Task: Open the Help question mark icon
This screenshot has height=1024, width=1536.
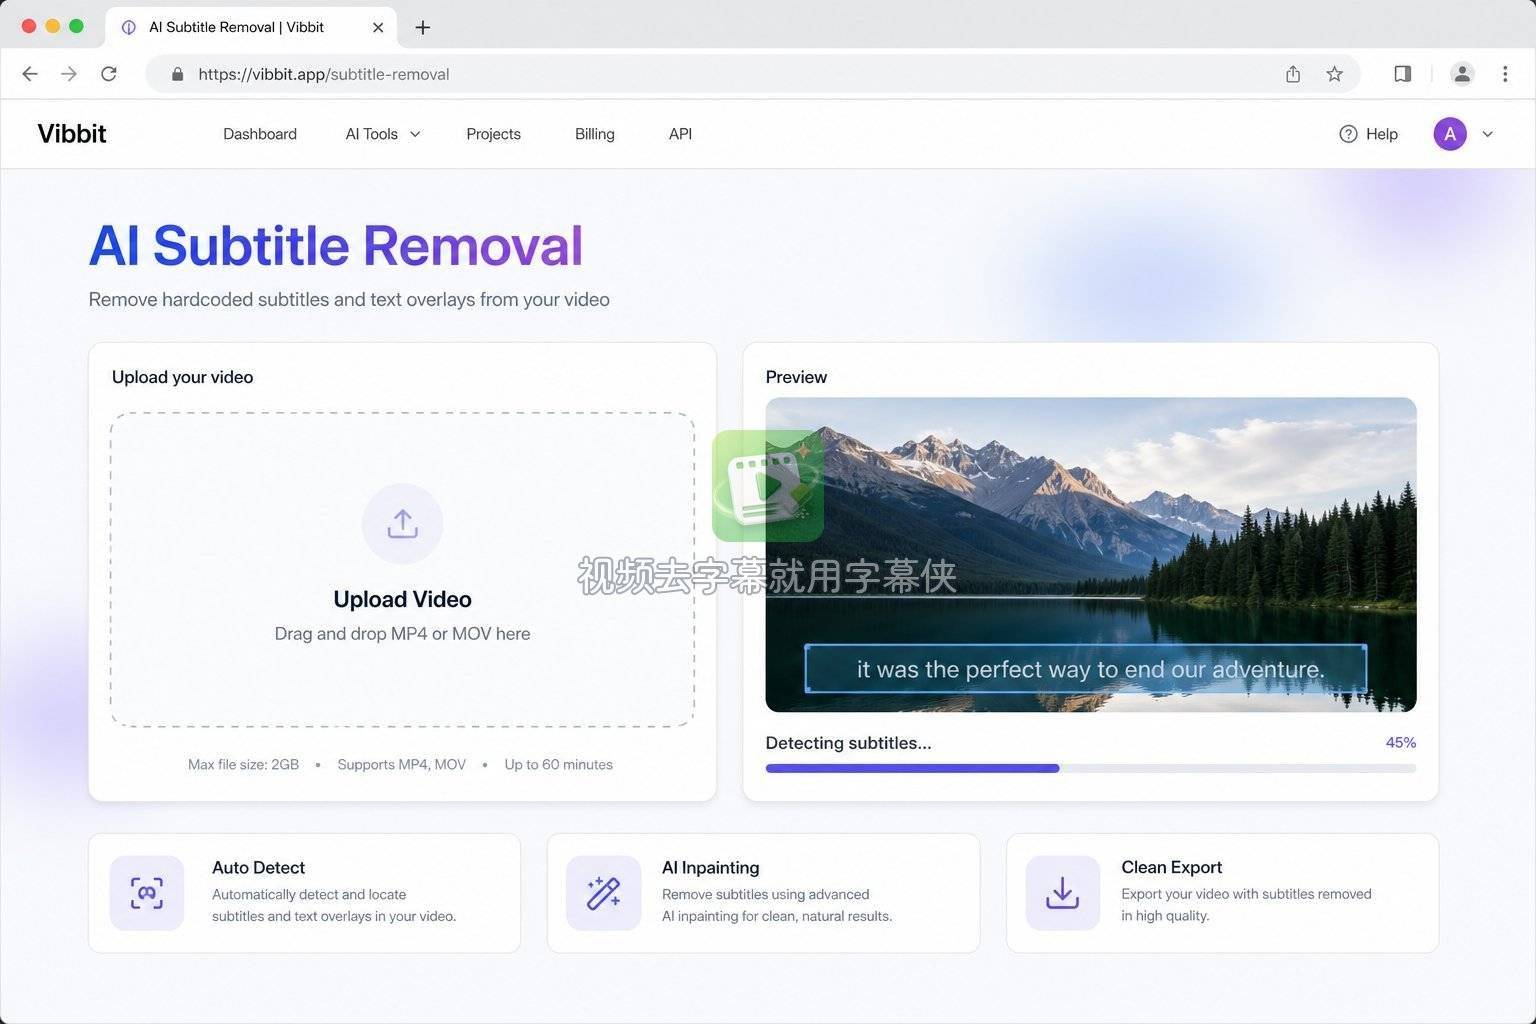Action: (x=1348, y=134)
